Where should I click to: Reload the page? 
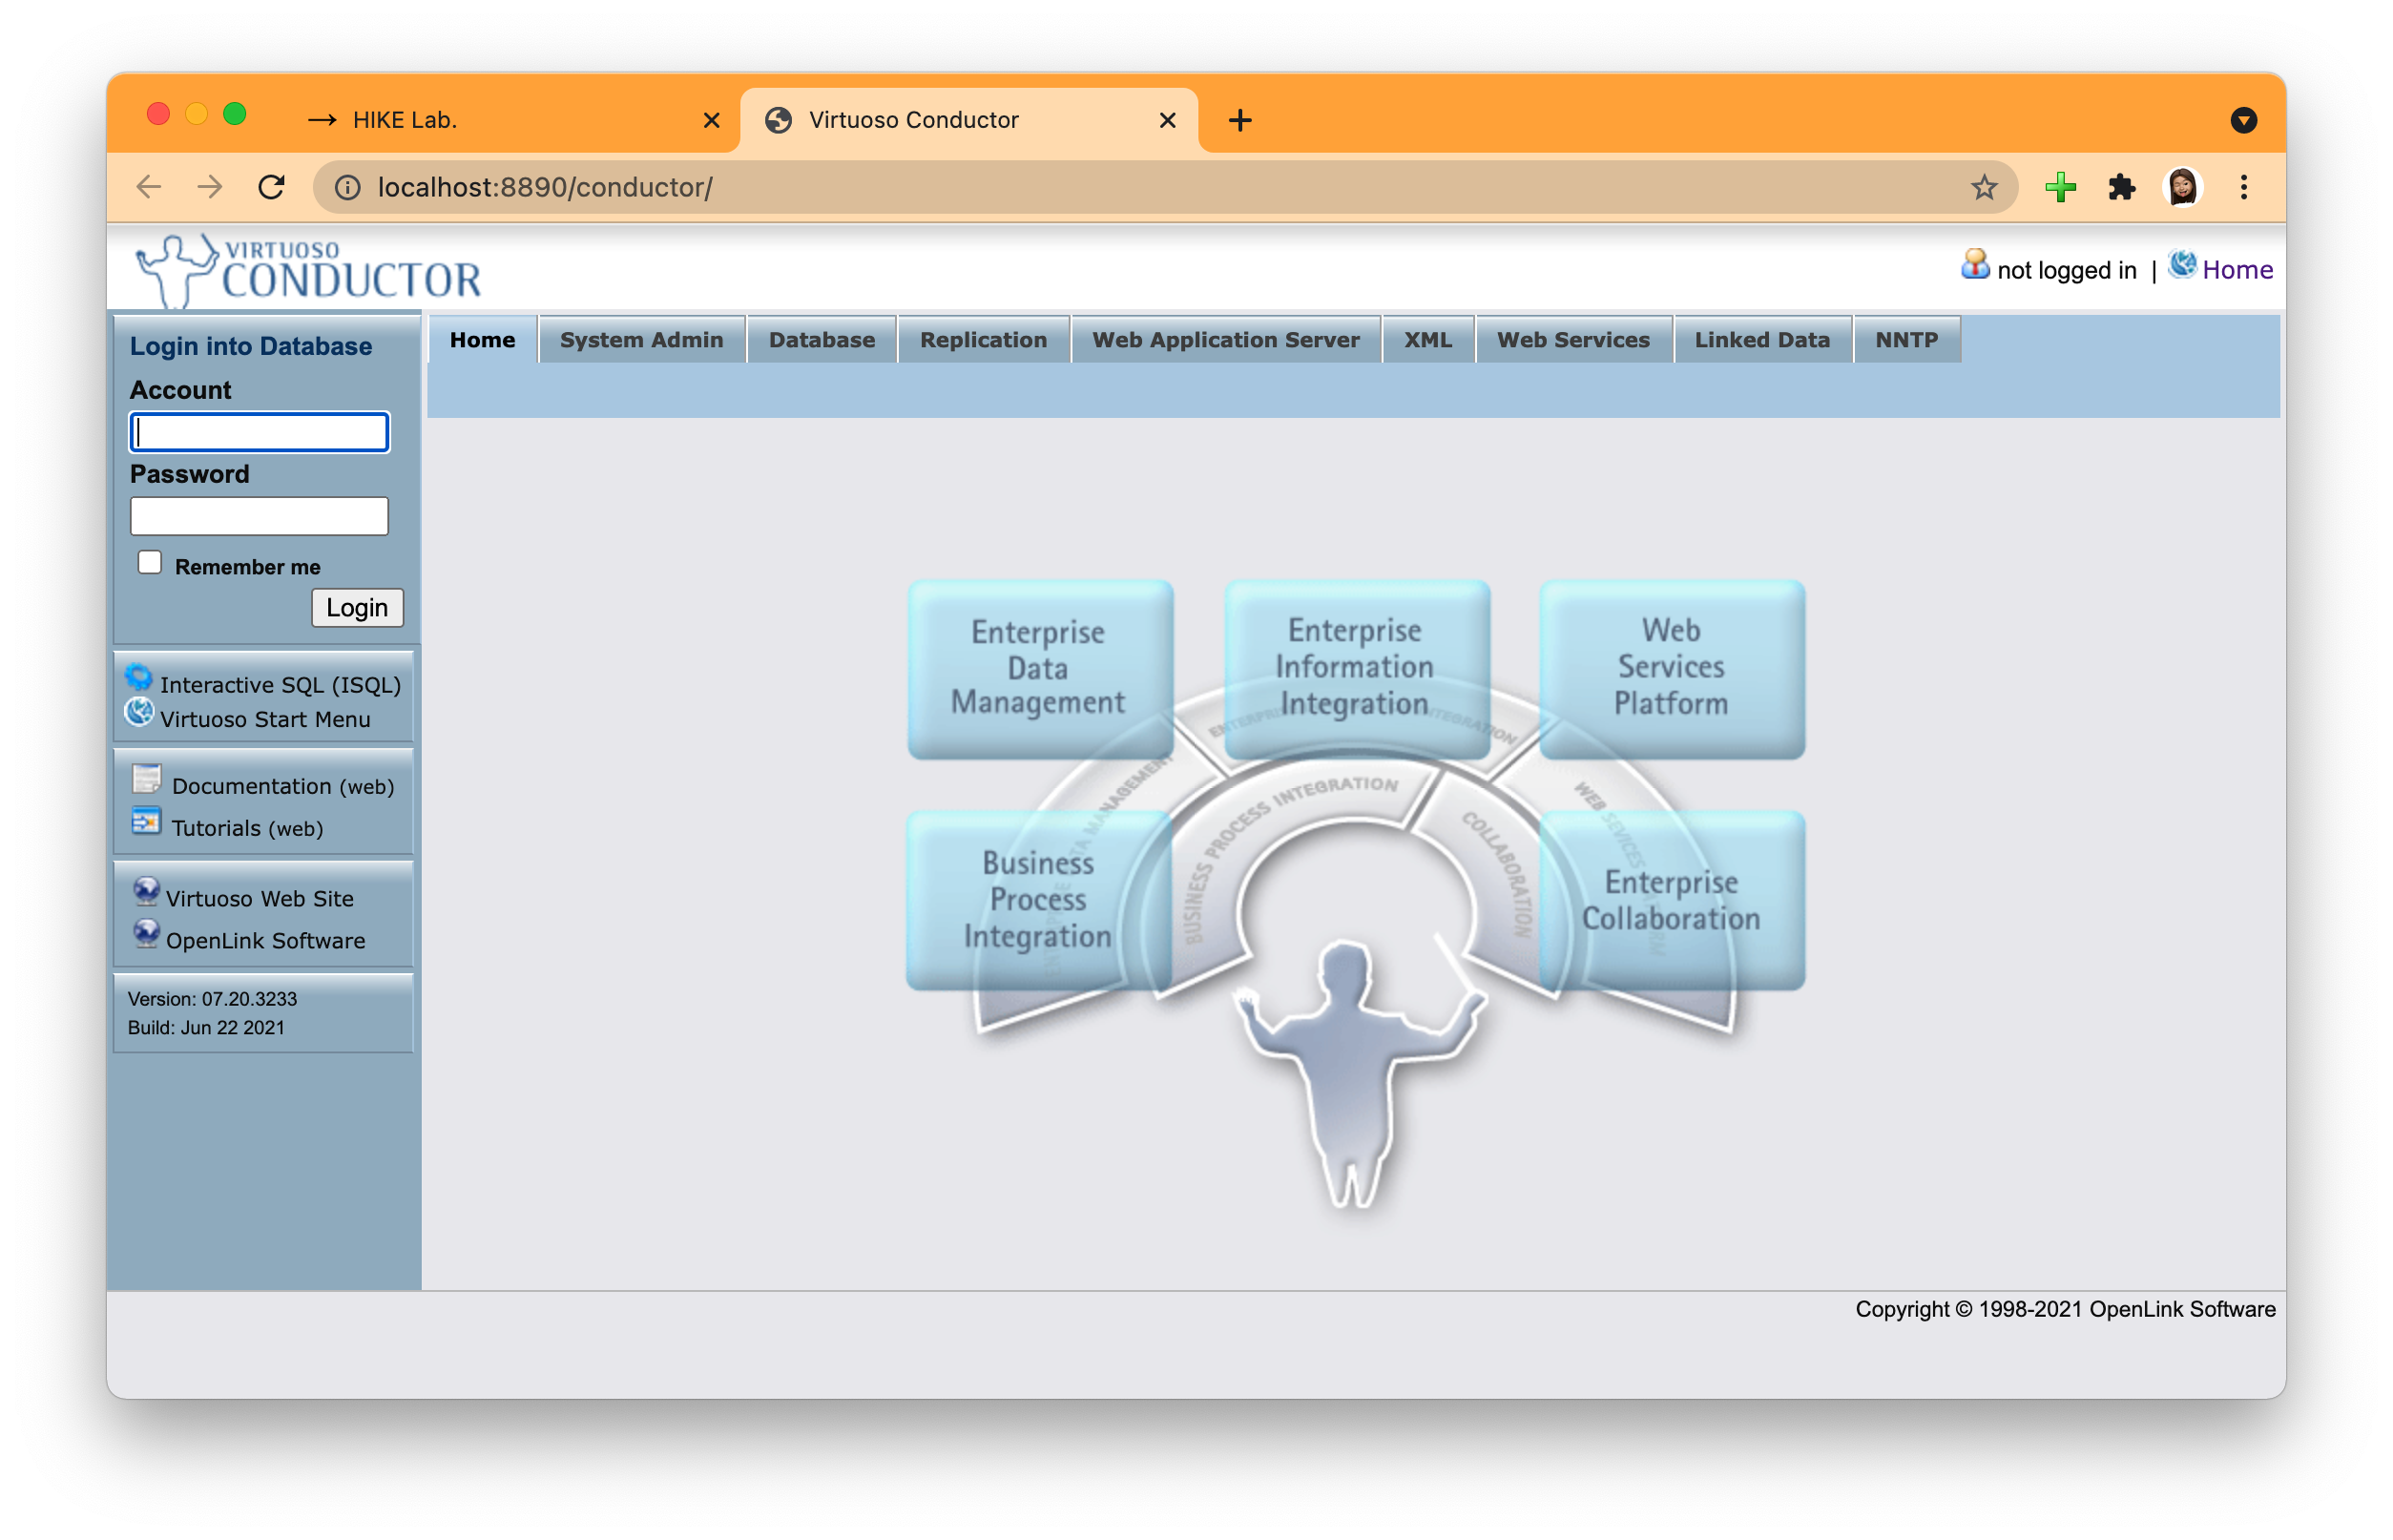pos(271,187)
